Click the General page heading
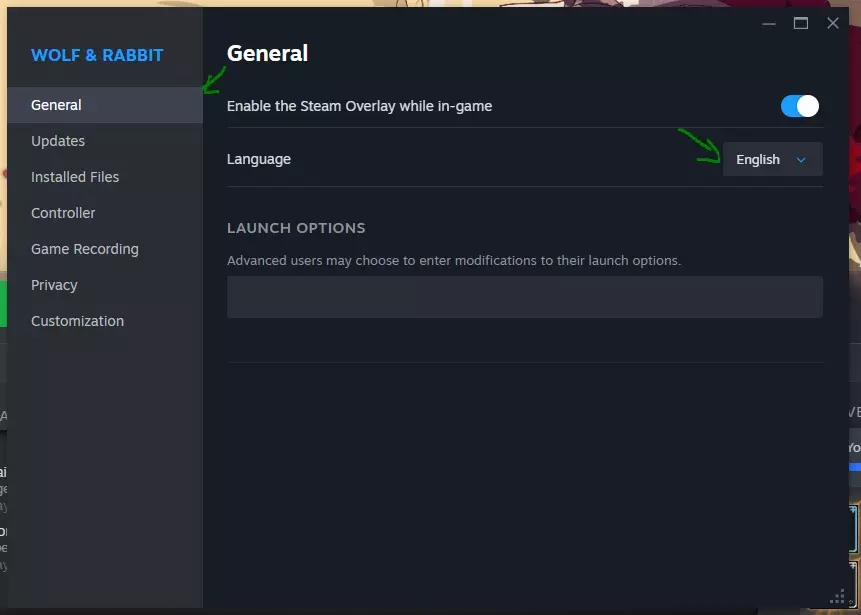 (x=267, y=53)
